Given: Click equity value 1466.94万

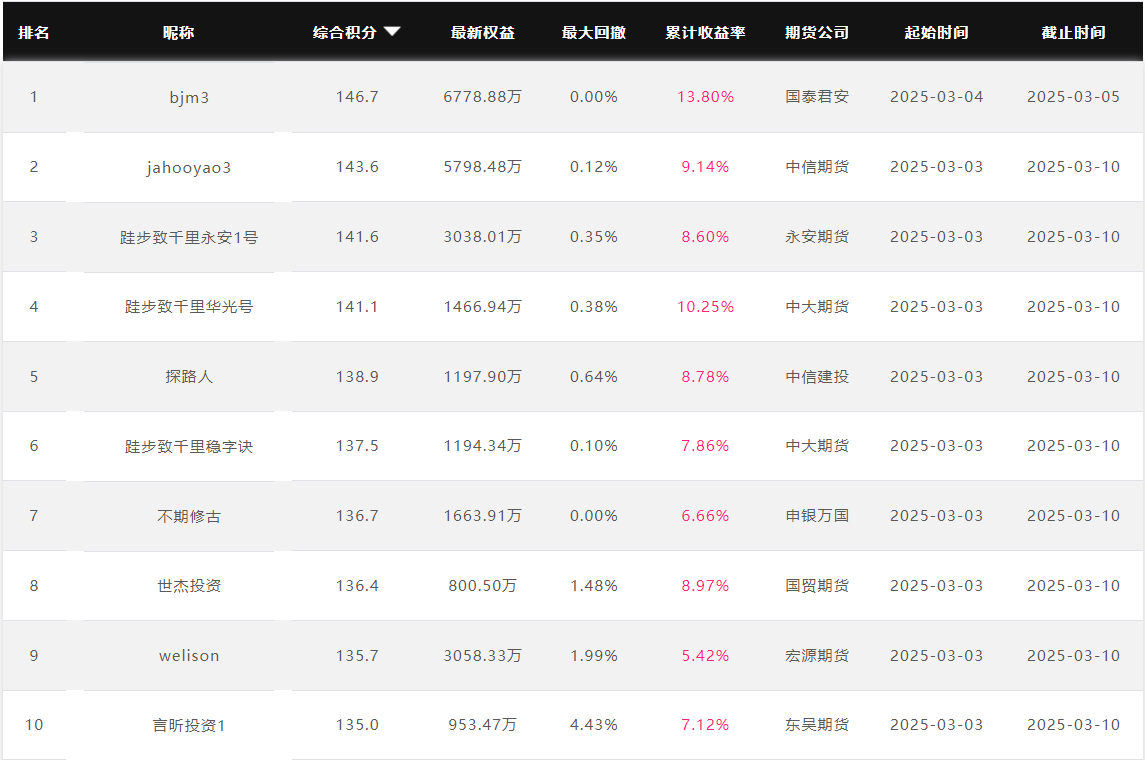Looking at the screenshot, I should pos(483,307).
